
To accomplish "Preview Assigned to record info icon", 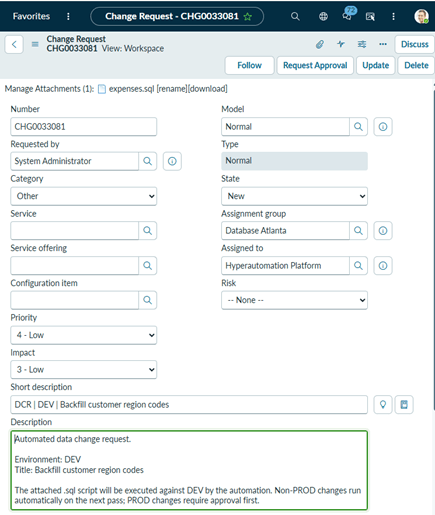I will [x=383, y=266].
